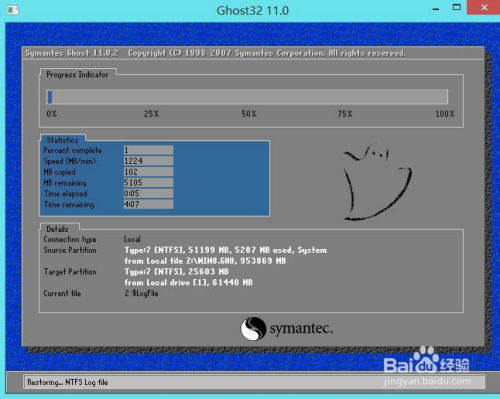Close the Ghost32 window
The height and width of the screenshot is (399, 500).
click(x=484, y=7)
